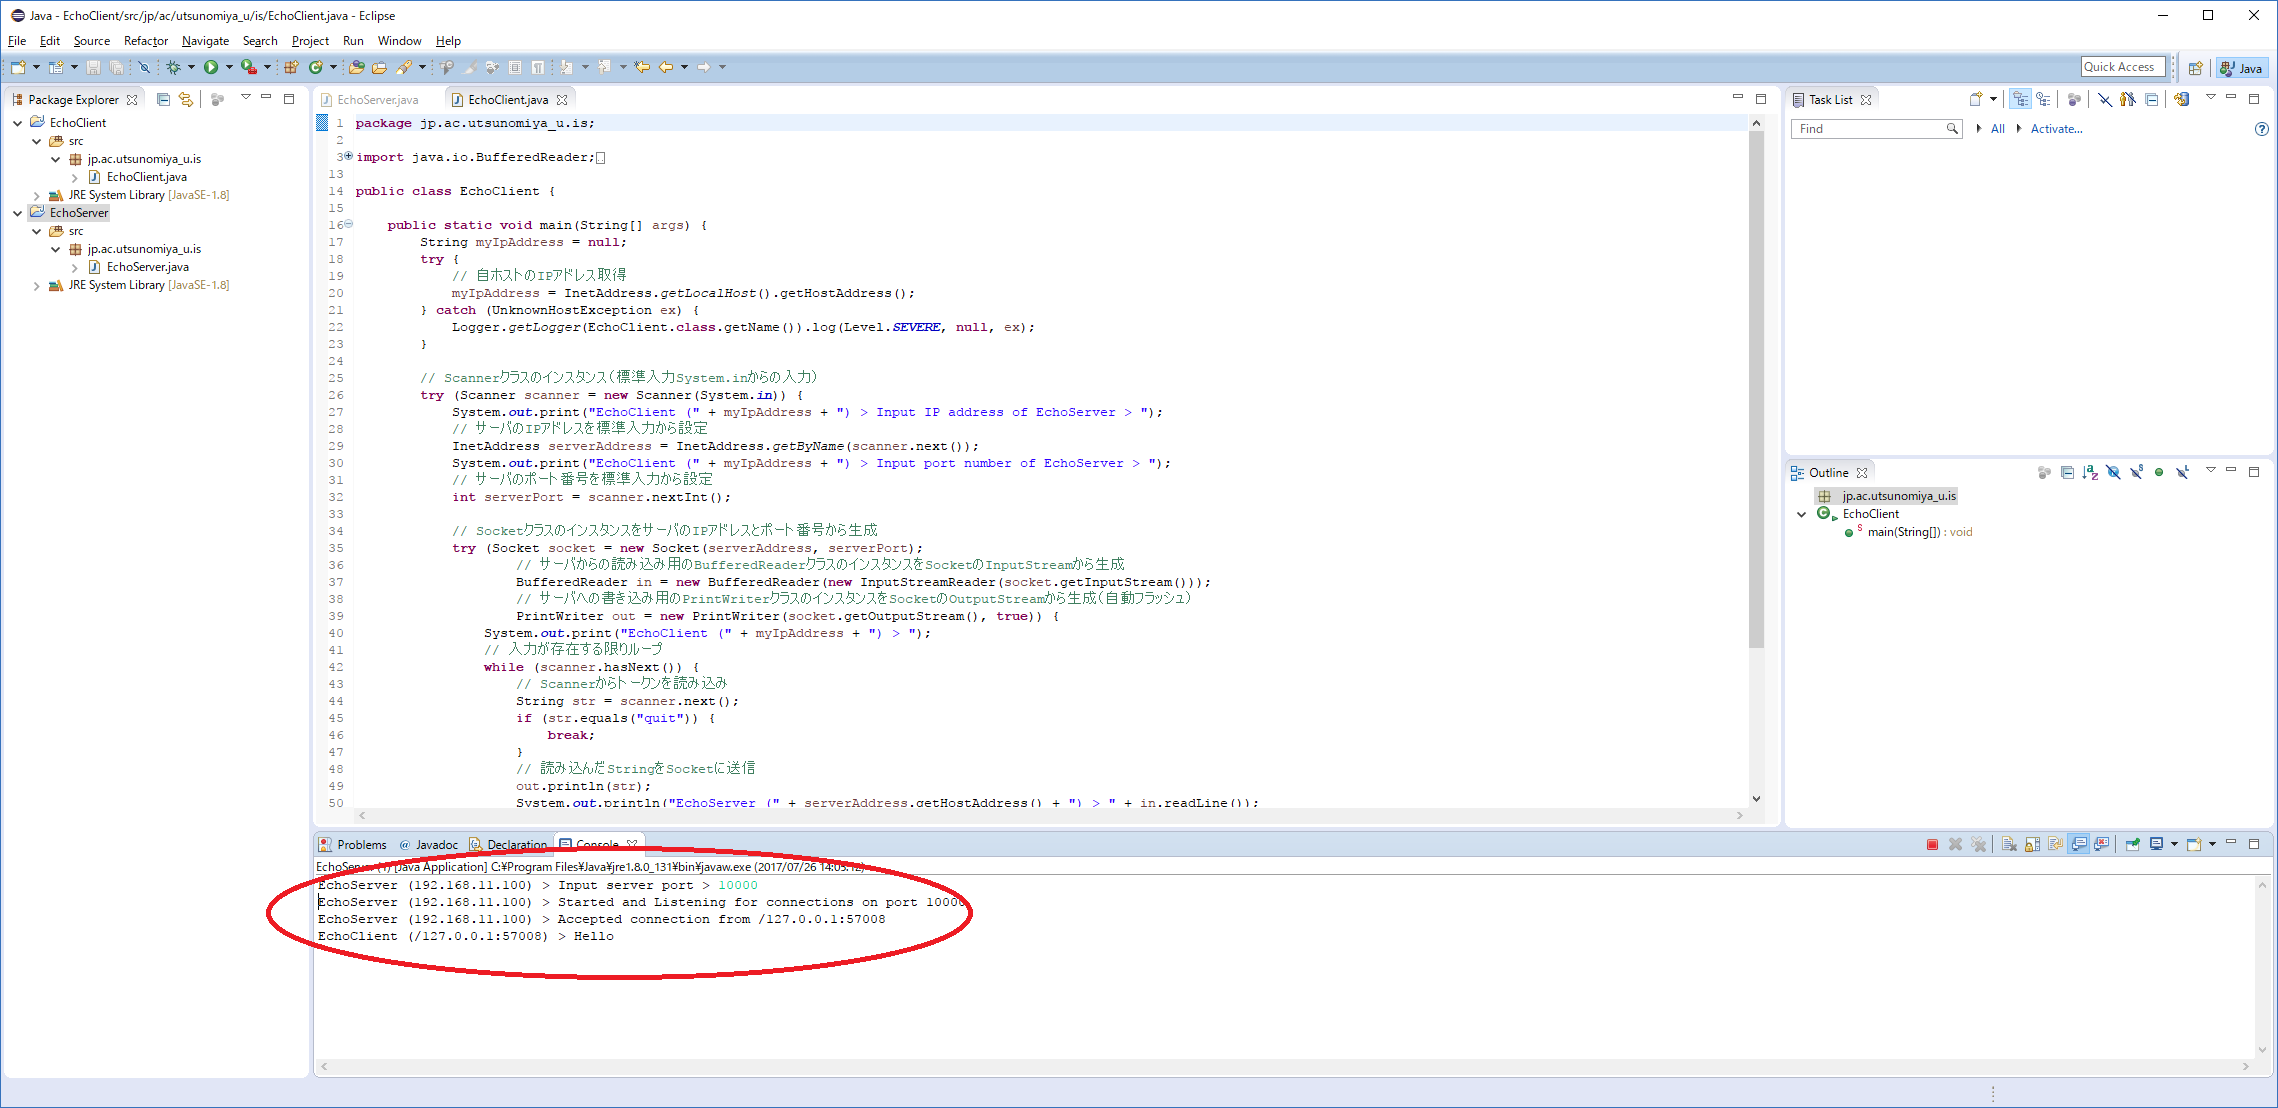The height and width of the screenshot is (1108, 2278).
Task: Click the Debug bug icon
Action: [x=173, y=67]
